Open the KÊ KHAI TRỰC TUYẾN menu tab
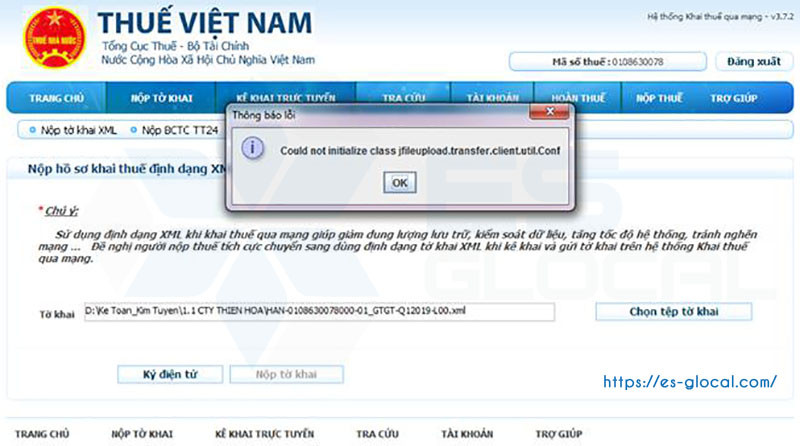 coord(286,98)
